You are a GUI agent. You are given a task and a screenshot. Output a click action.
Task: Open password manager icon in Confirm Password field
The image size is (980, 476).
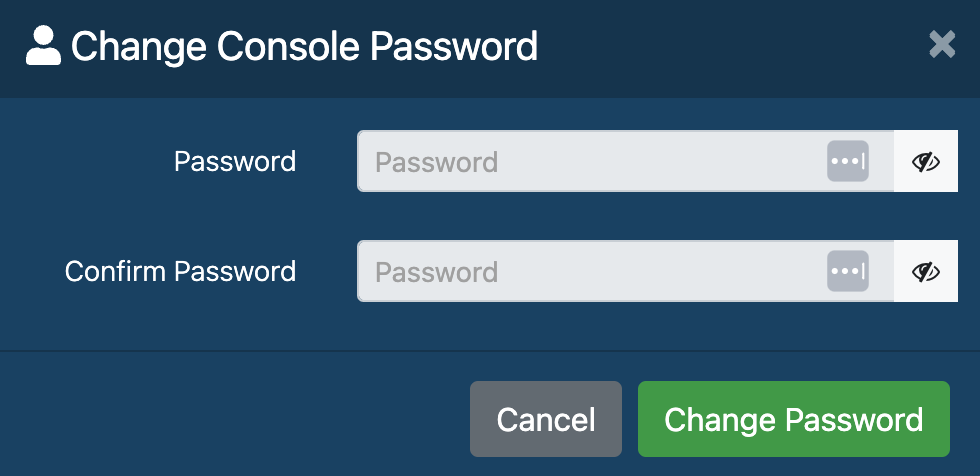848,271
